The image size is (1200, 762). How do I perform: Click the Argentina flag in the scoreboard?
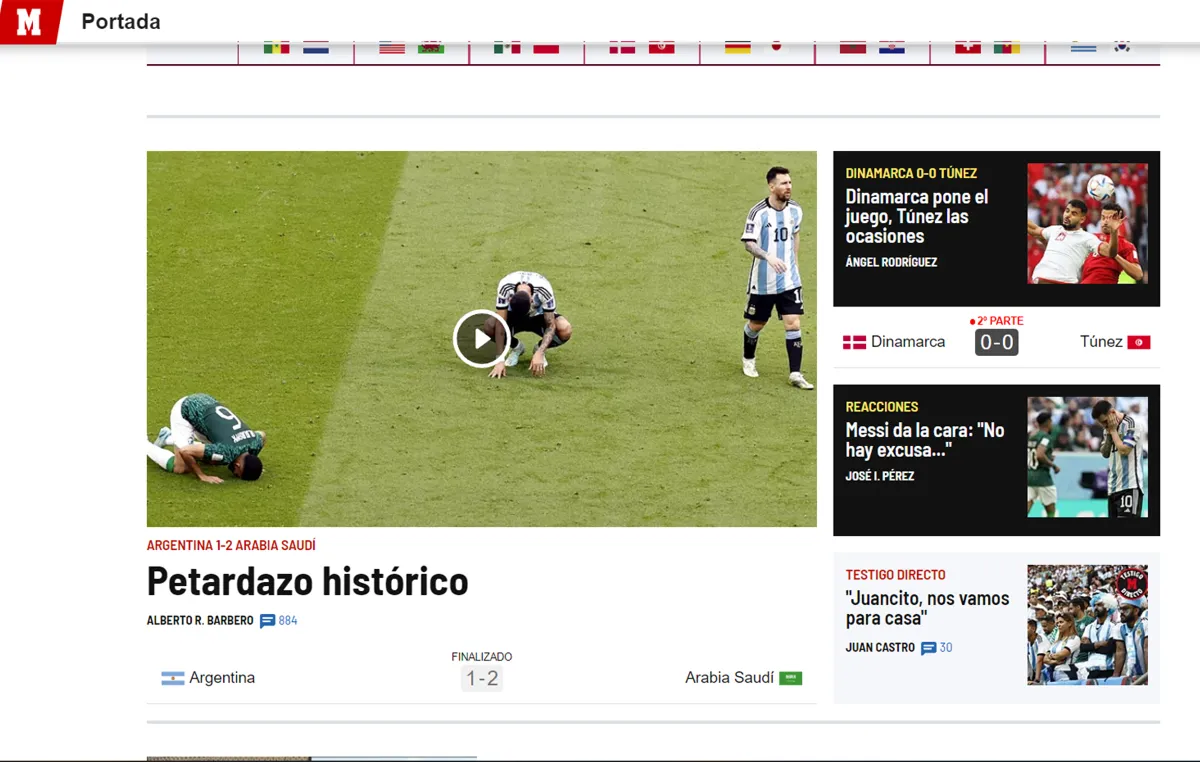(172, 677)
